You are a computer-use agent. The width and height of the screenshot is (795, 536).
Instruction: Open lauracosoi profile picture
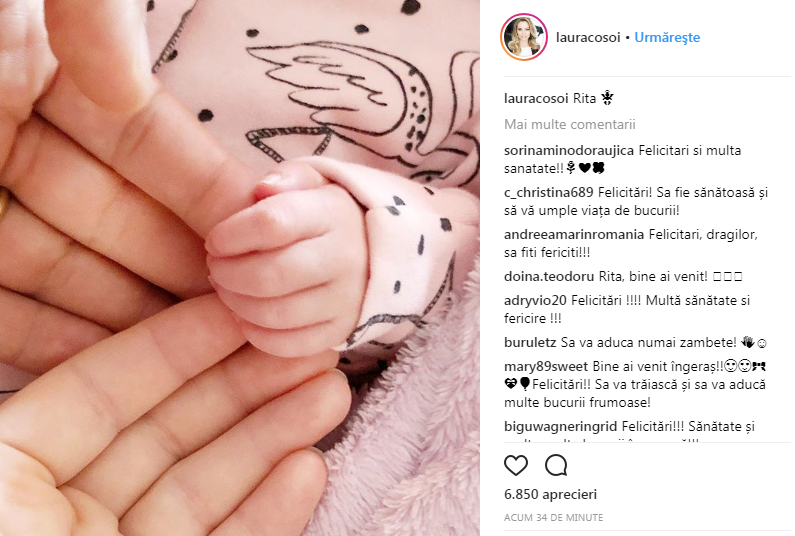point(524,37)
